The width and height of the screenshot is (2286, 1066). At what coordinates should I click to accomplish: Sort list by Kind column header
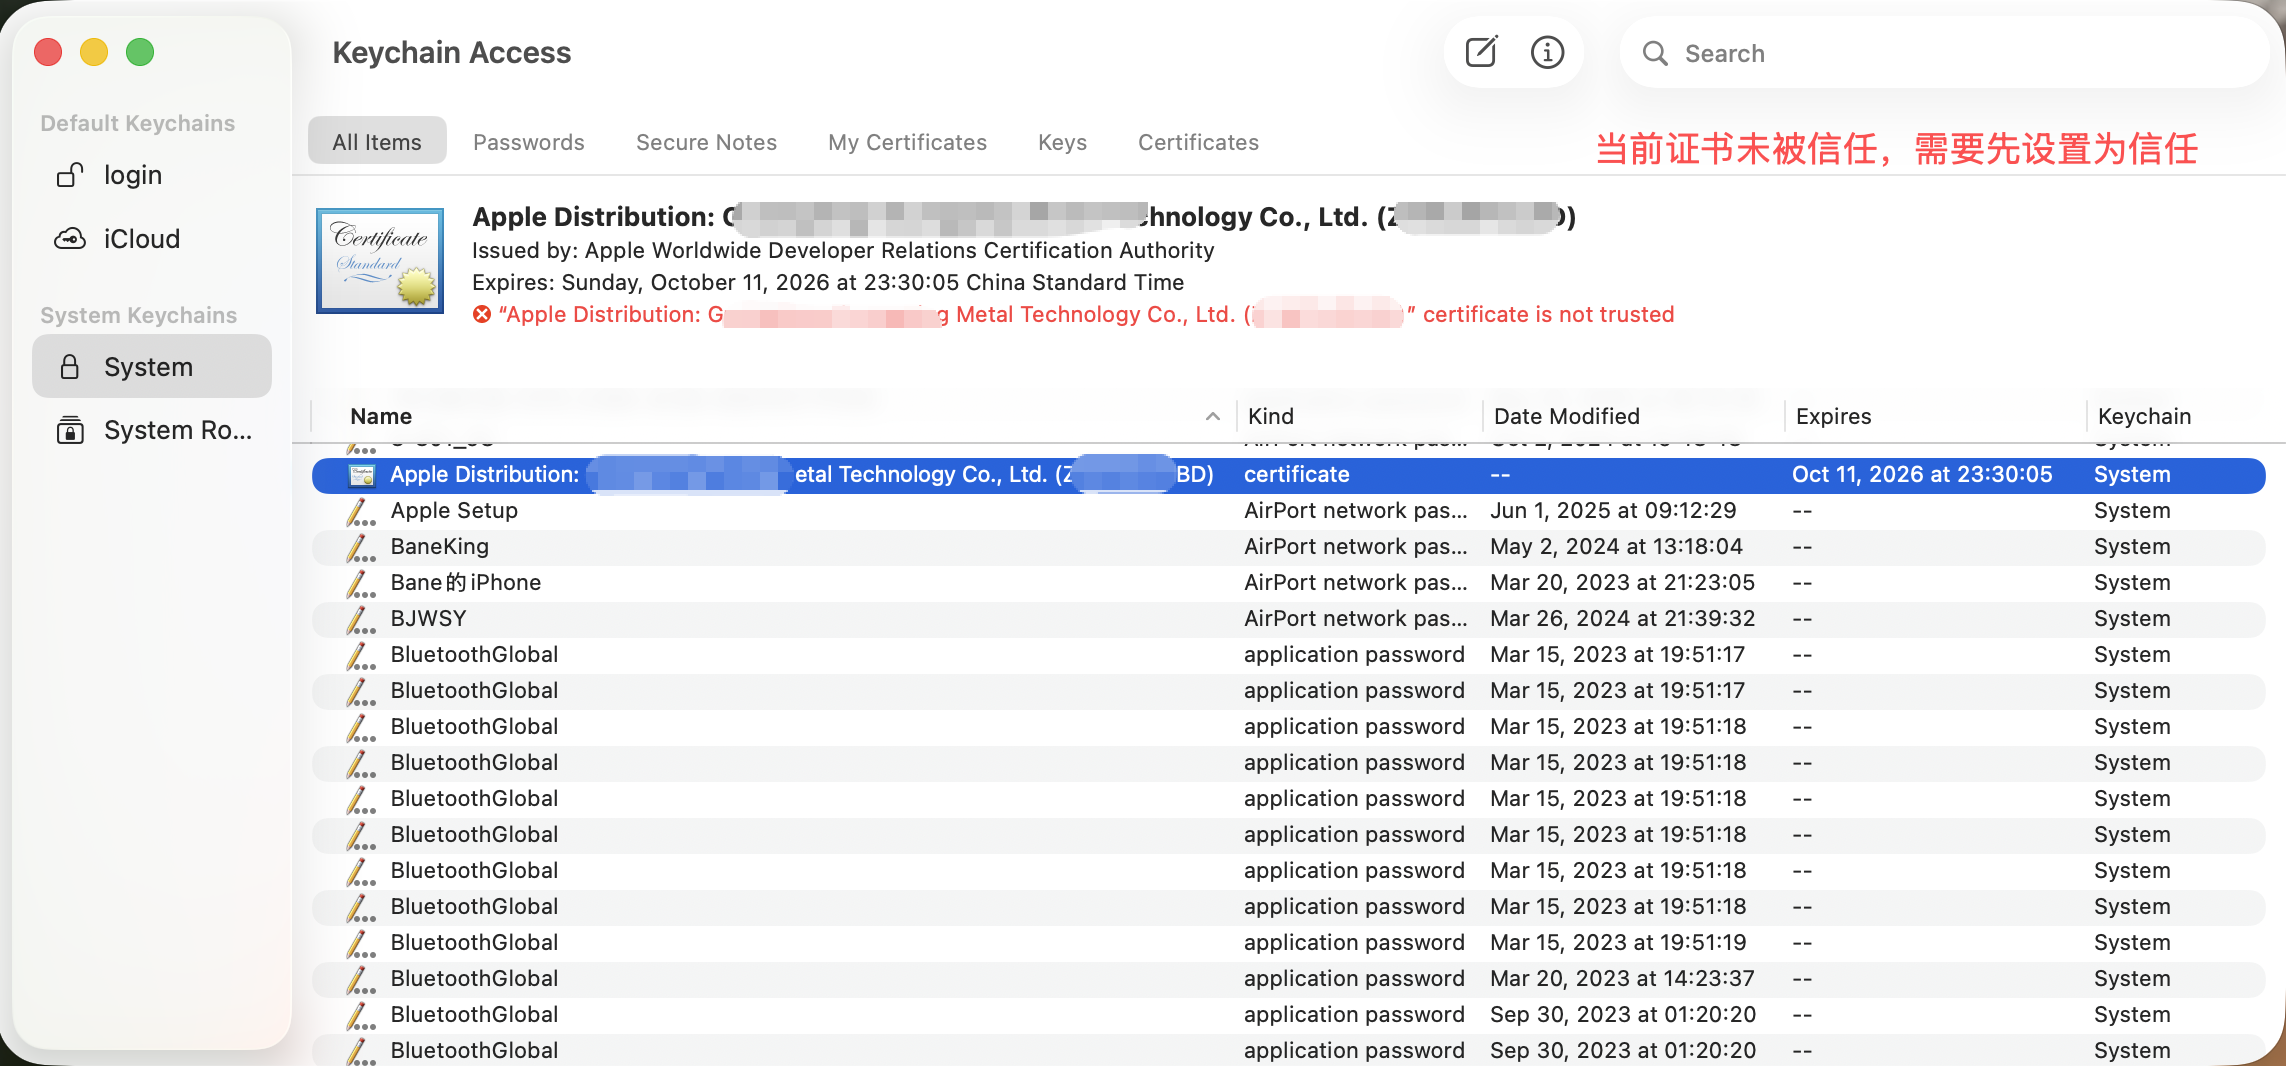click(1270, 416)
